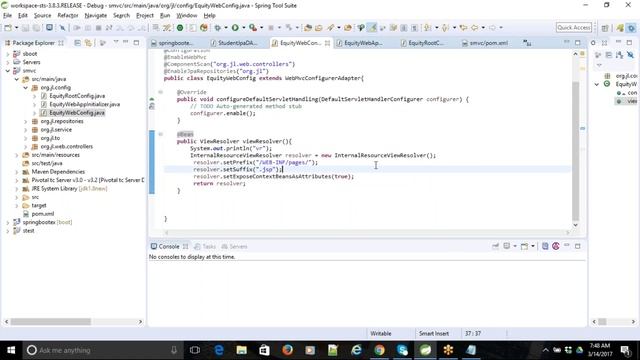
Task: Click the Save All toolbar icon
Action: (x=36, y=28)
